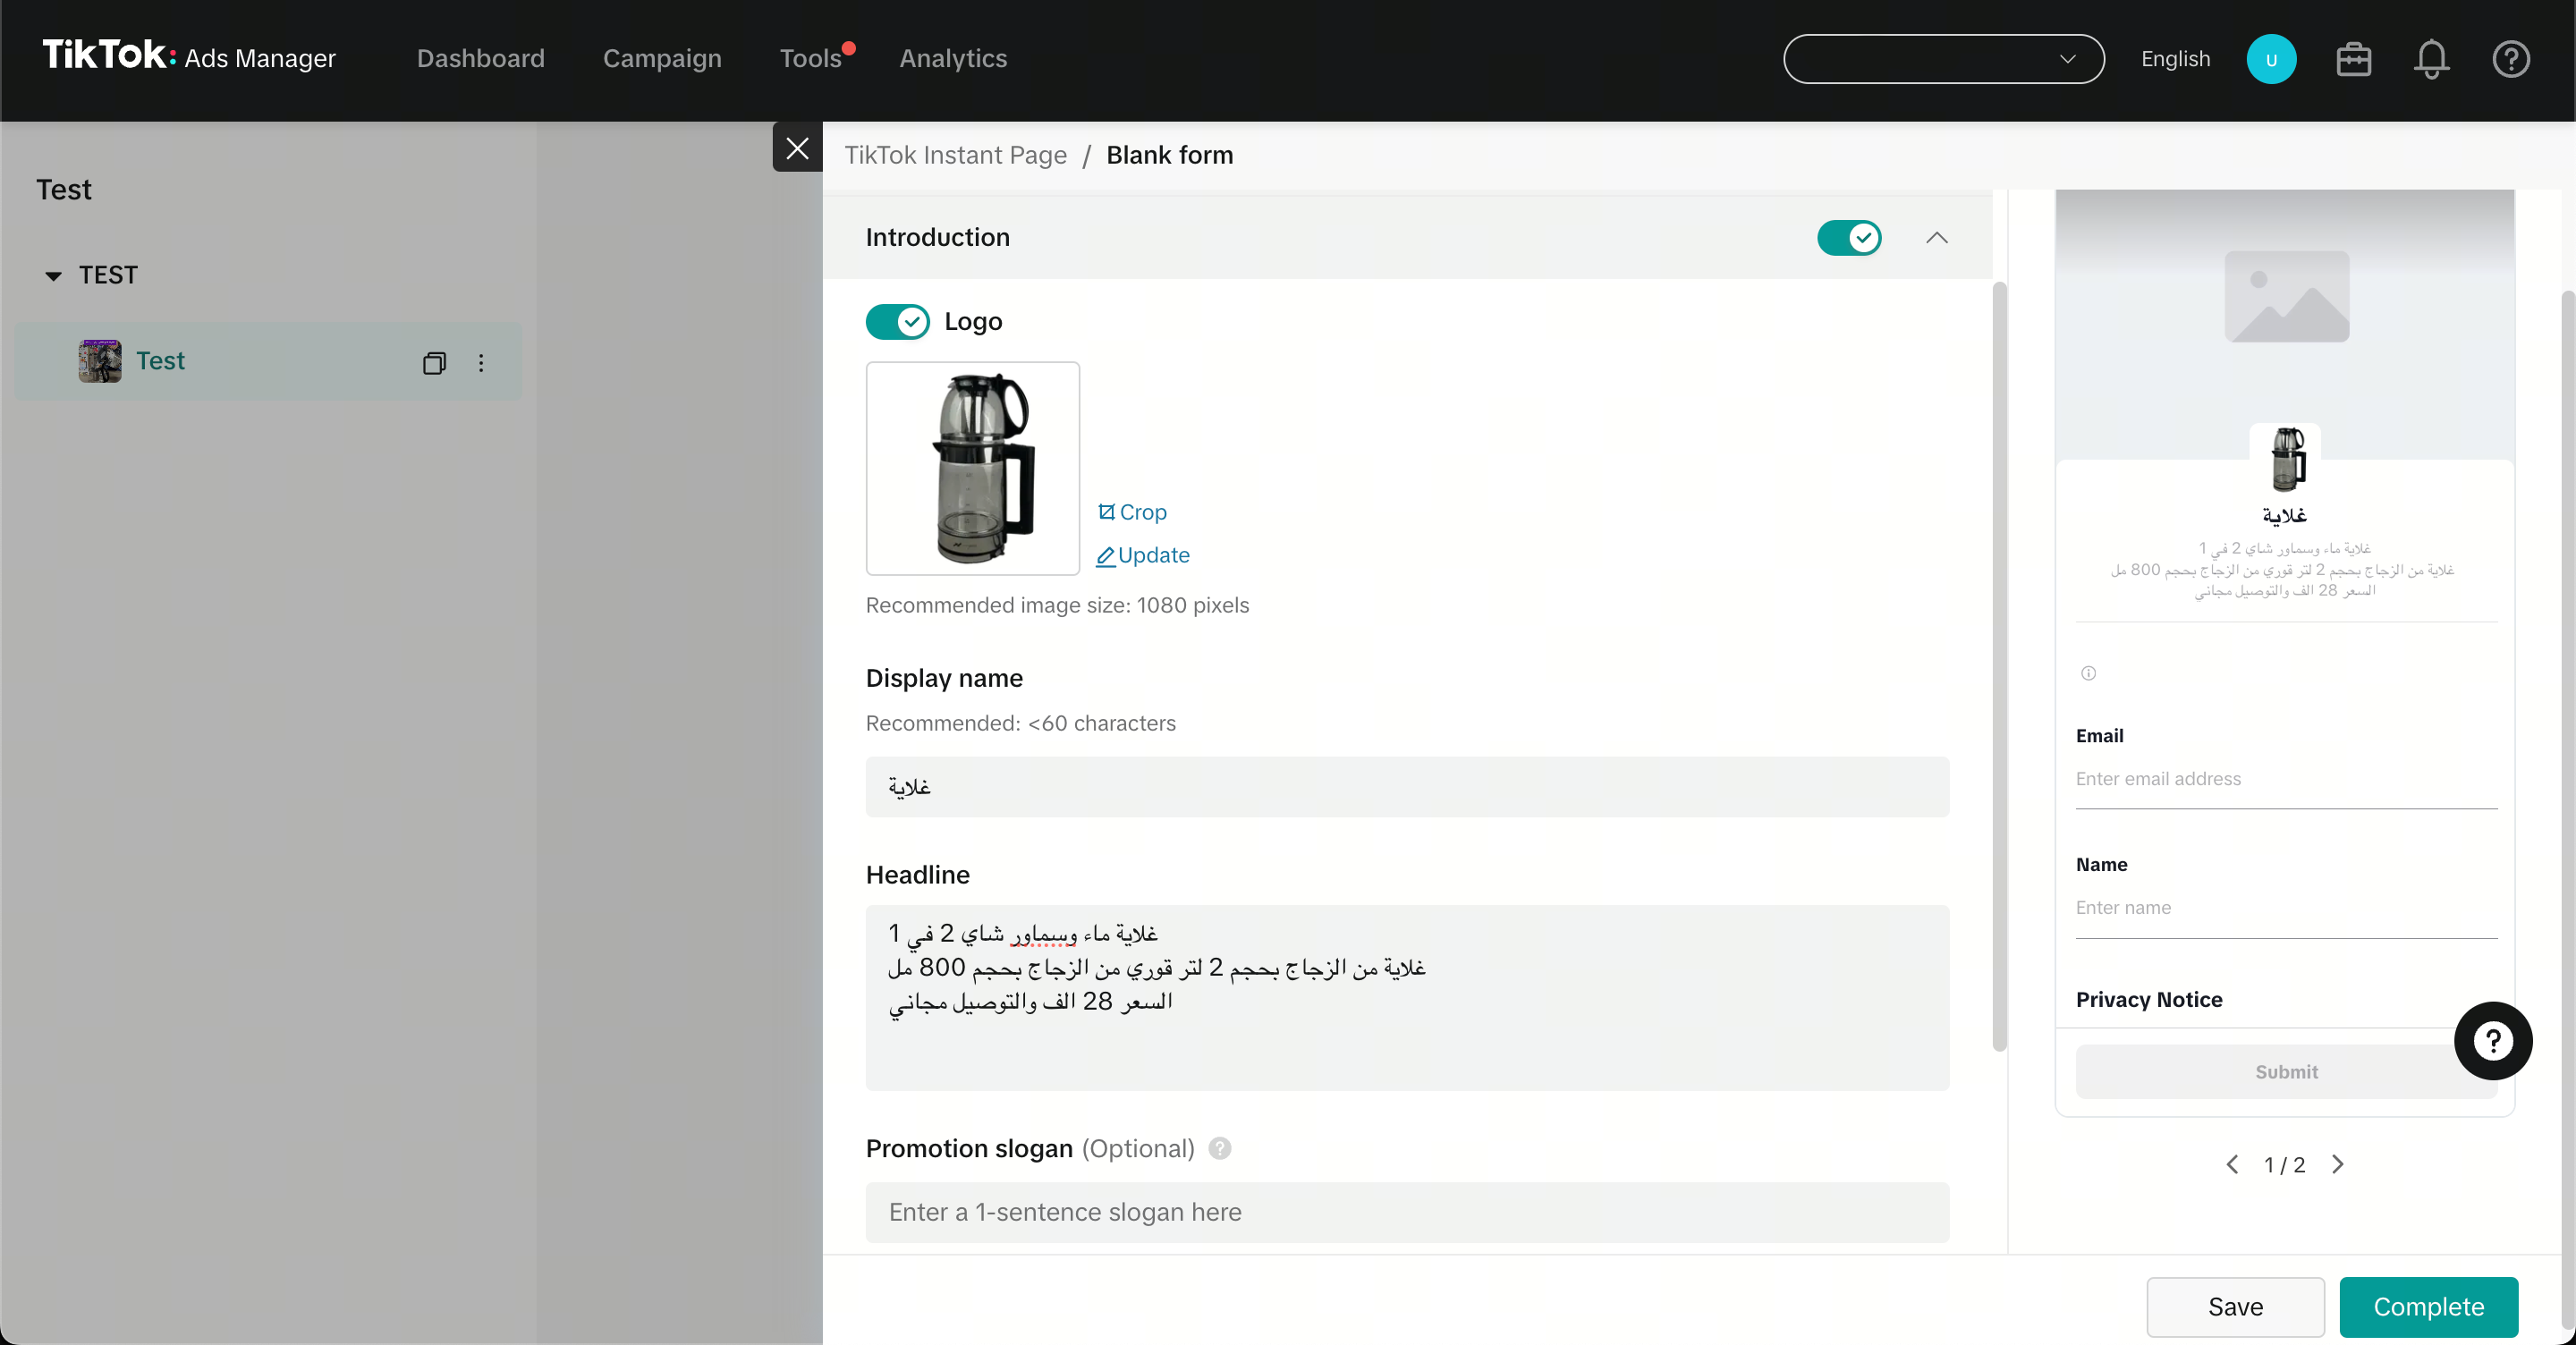Click the Promotion slogan help tooltip icon

(x=1219, y=1148)
